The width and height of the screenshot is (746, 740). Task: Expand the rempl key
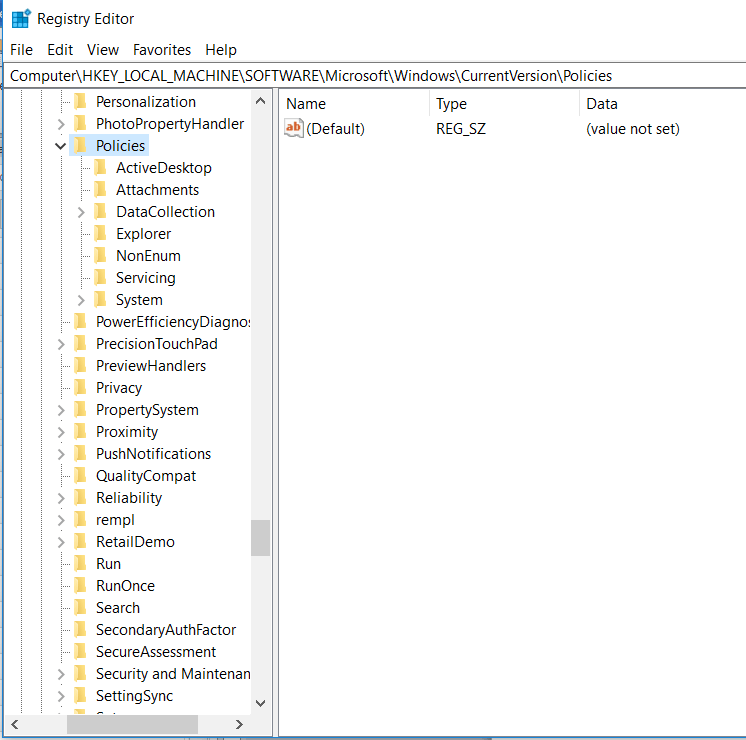[x=61, y=520]
